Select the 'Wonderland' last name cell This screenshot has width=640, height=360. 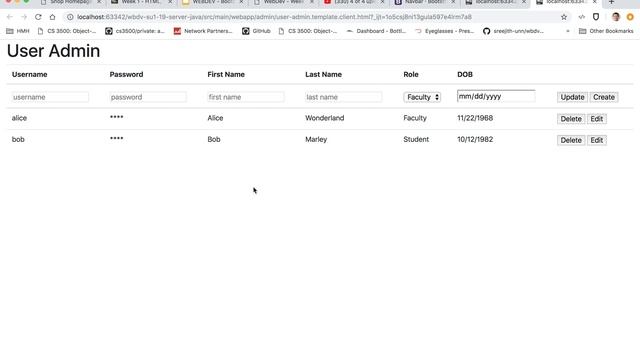click(x=324, y=118)
